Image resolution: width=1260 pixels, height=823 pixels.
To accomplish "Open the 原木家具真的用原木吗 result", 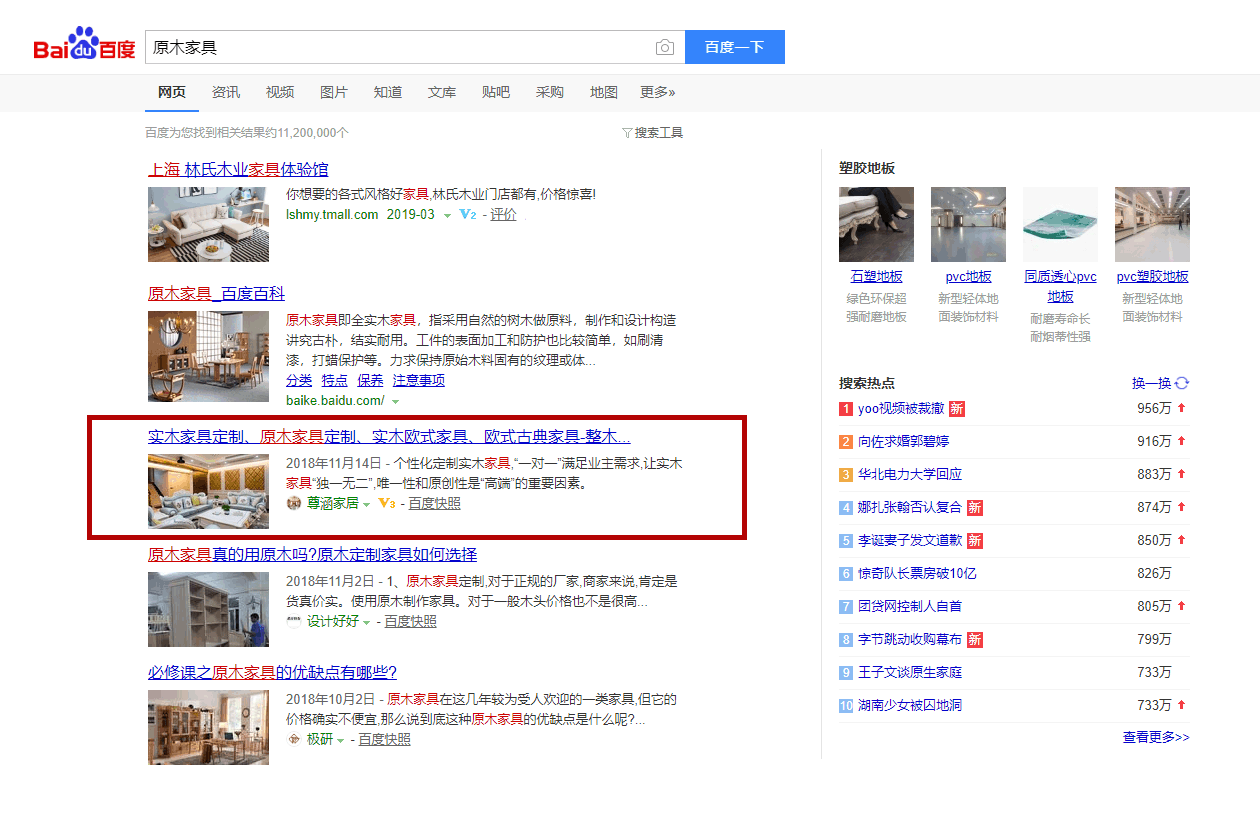I will 312,554.
